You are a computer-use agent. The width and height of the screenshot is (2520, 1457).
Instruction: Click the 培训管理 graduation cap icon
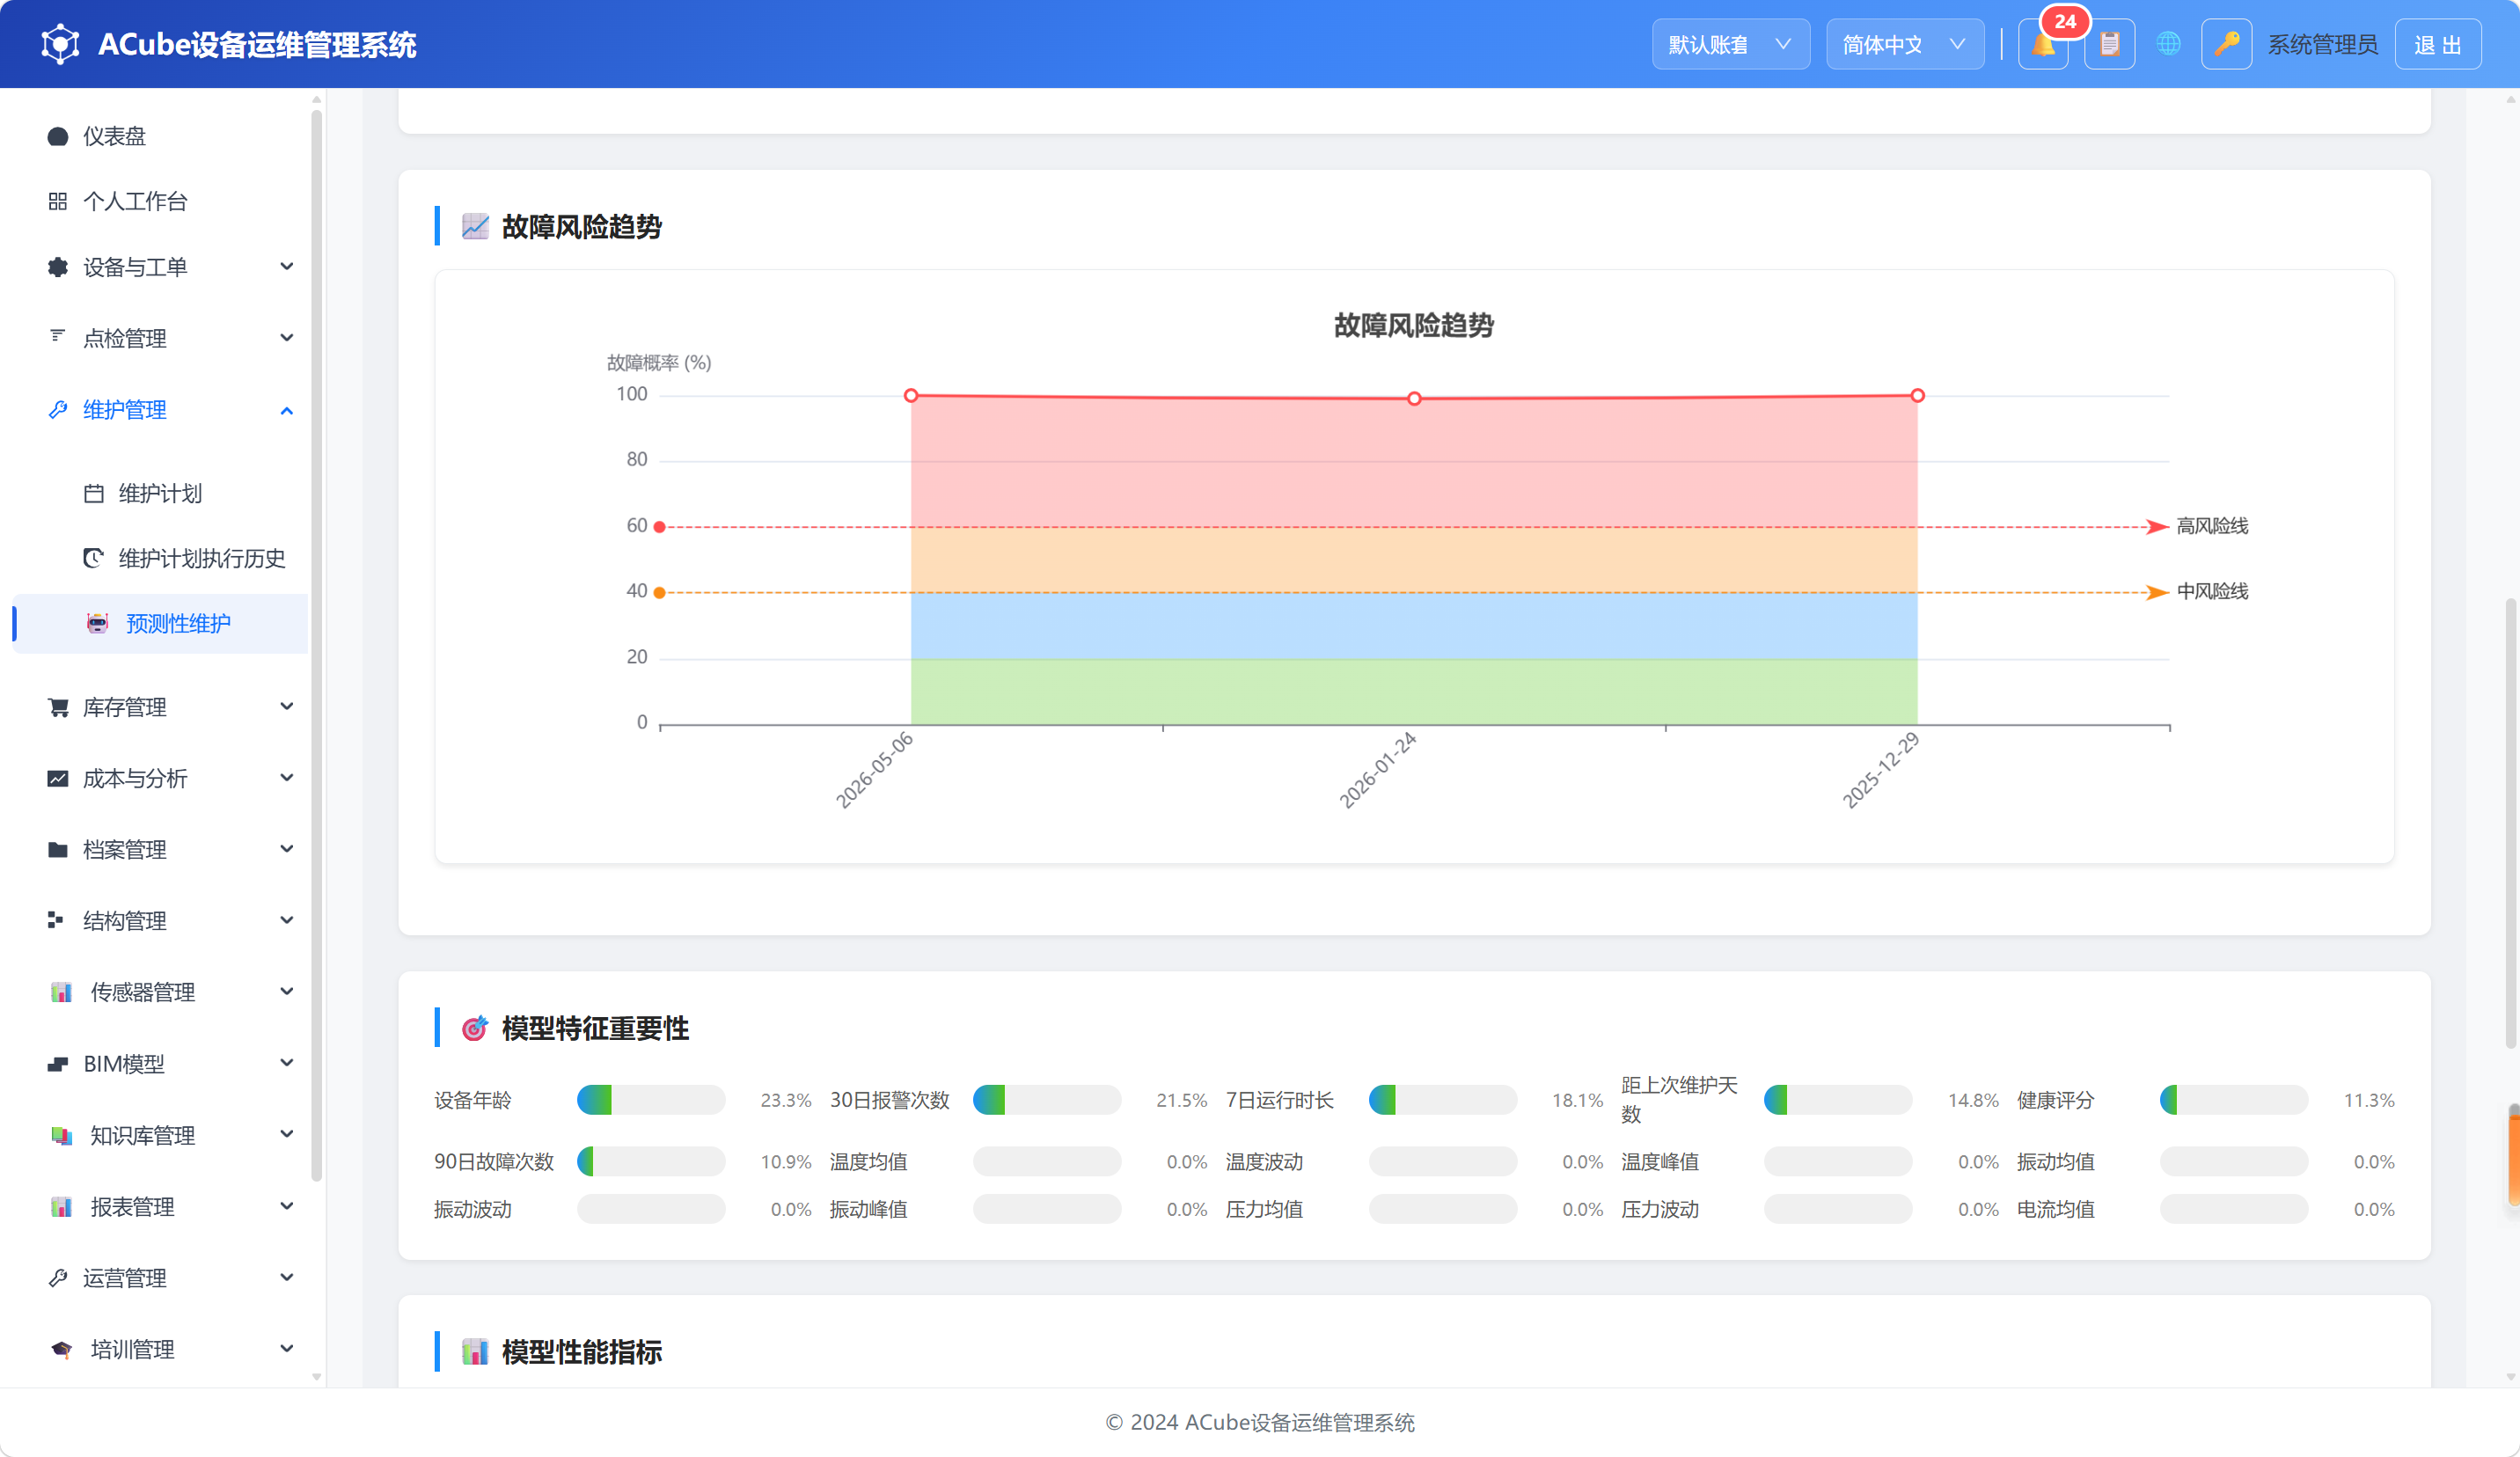coord(61,1349)
